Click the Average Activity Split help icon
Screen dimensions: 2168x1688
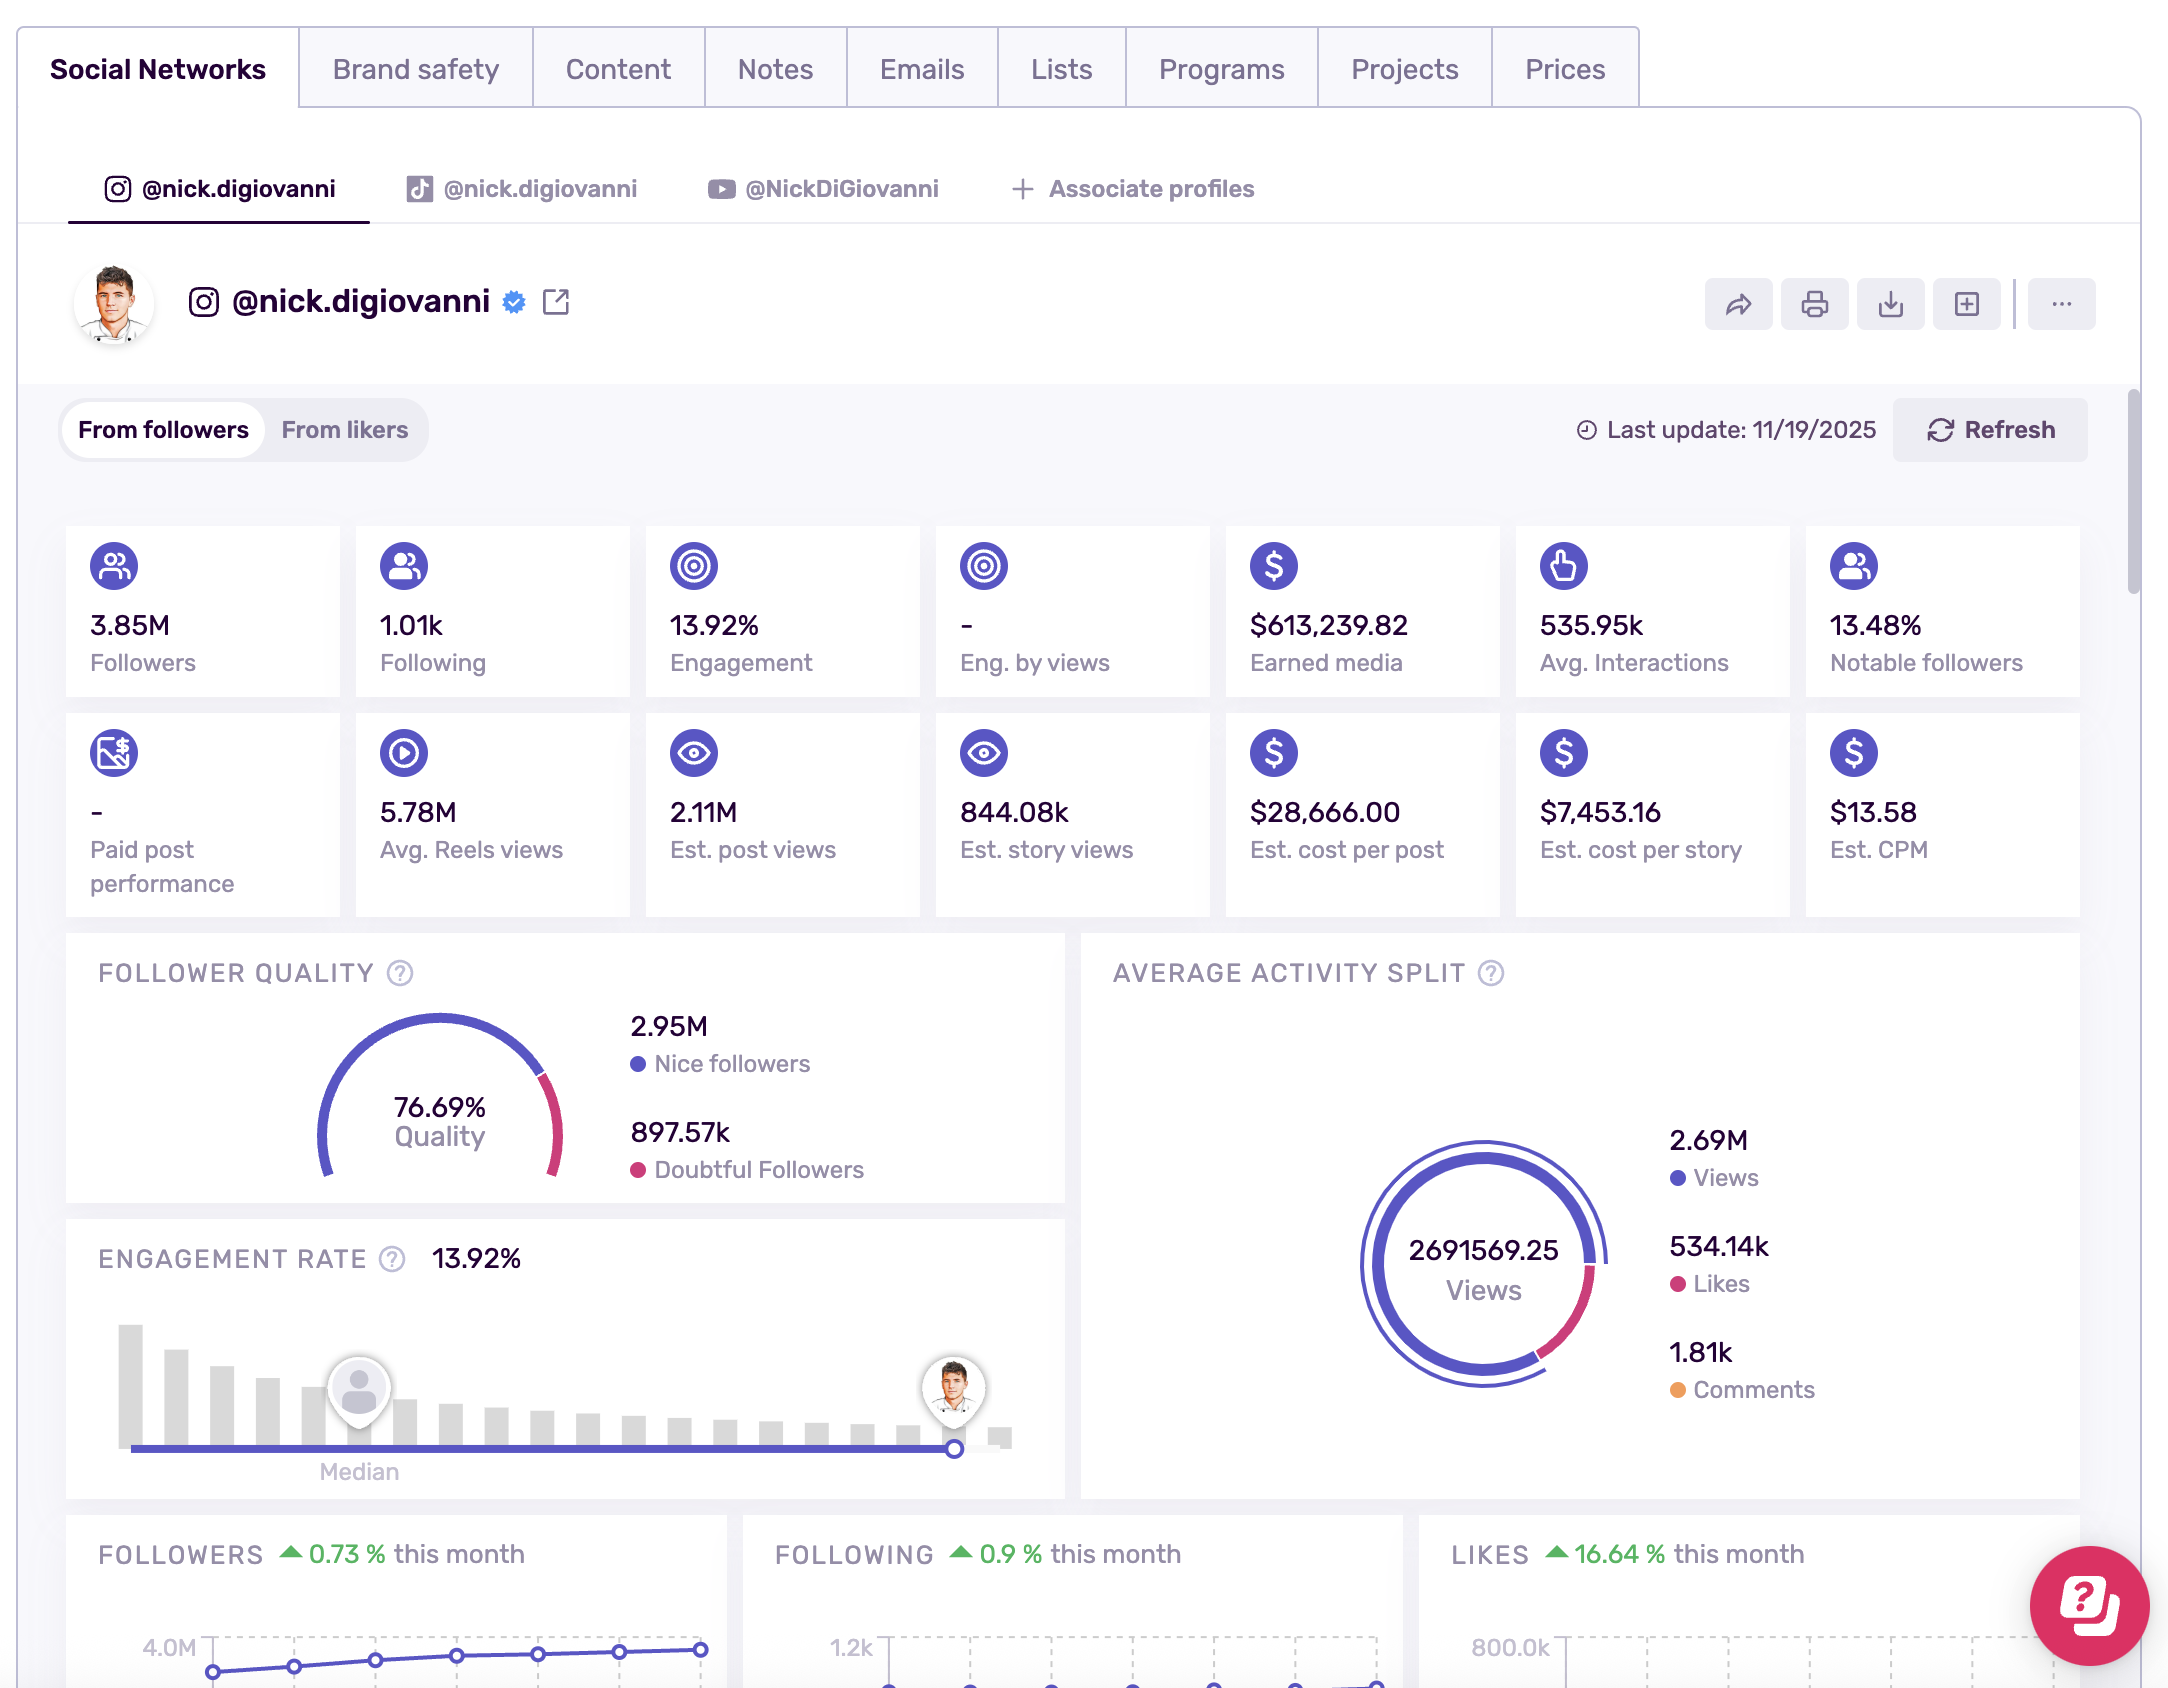pos(1491,973)
